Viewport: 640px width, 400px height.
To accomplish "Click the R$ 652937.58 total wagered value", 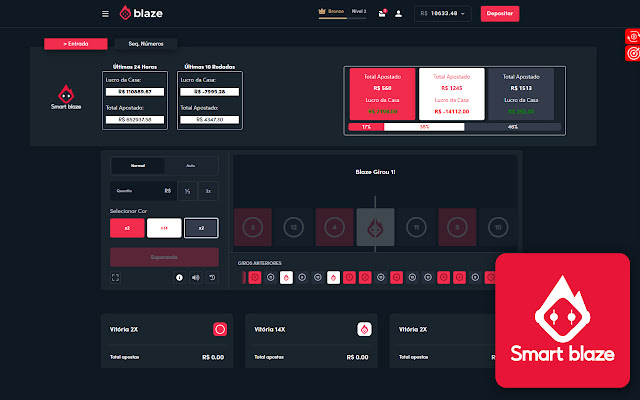I will coord(135,120).
